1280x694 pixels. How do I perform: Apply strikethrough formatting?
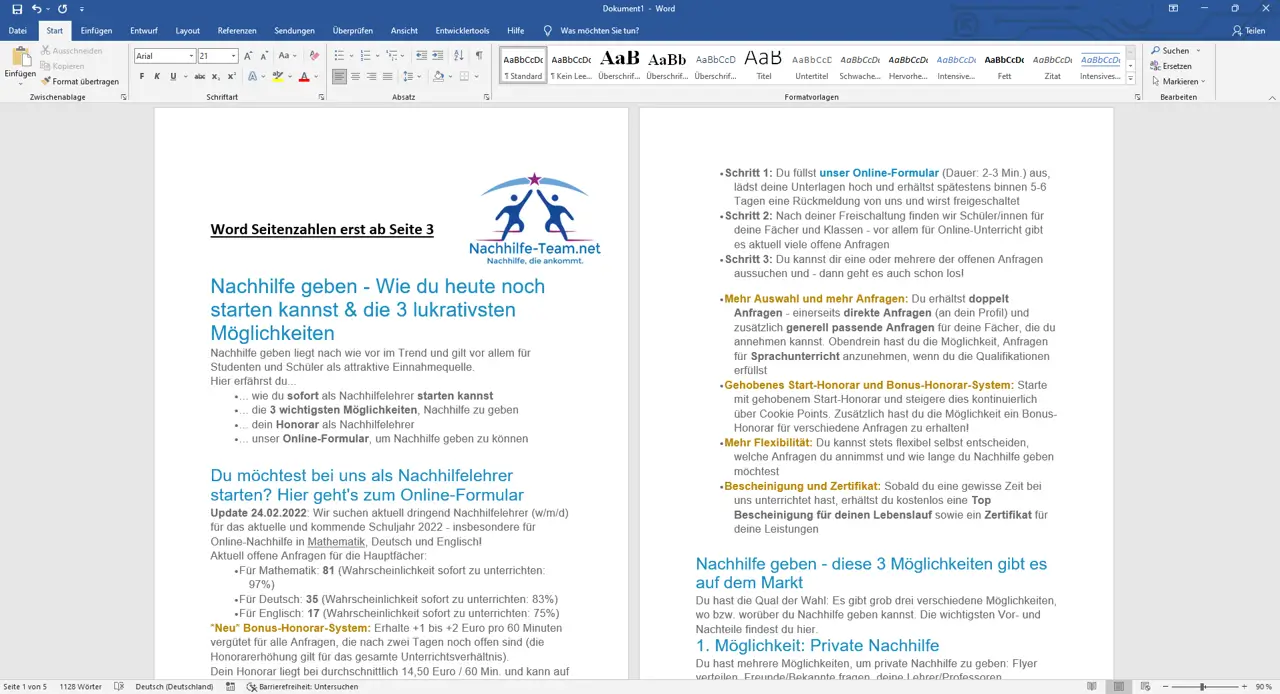tap(200, 76)
